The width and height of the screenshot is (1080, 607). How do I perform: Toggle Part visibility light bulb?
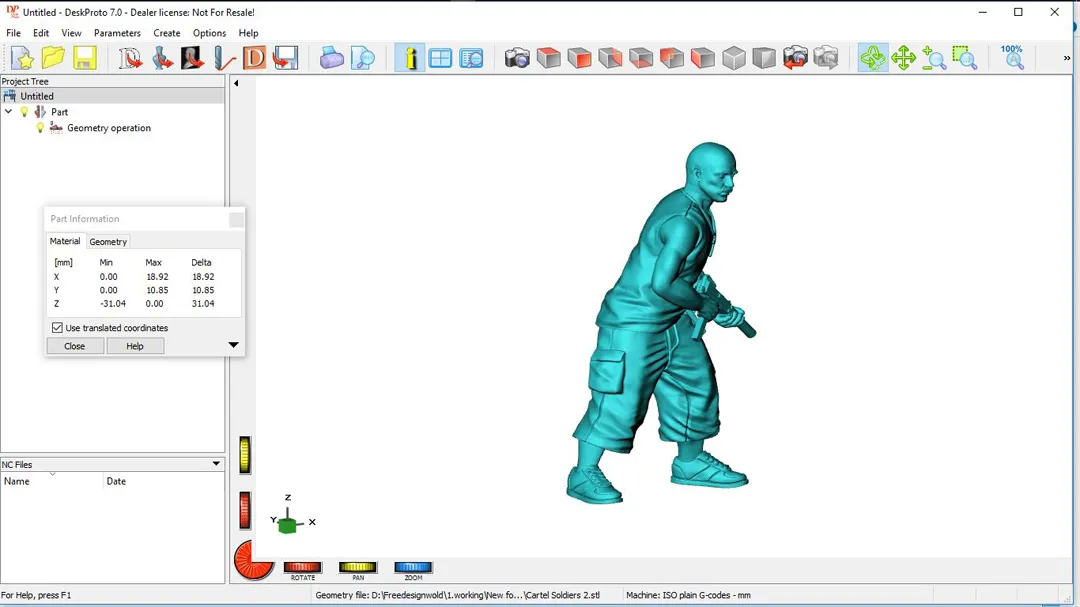(25, 112)
